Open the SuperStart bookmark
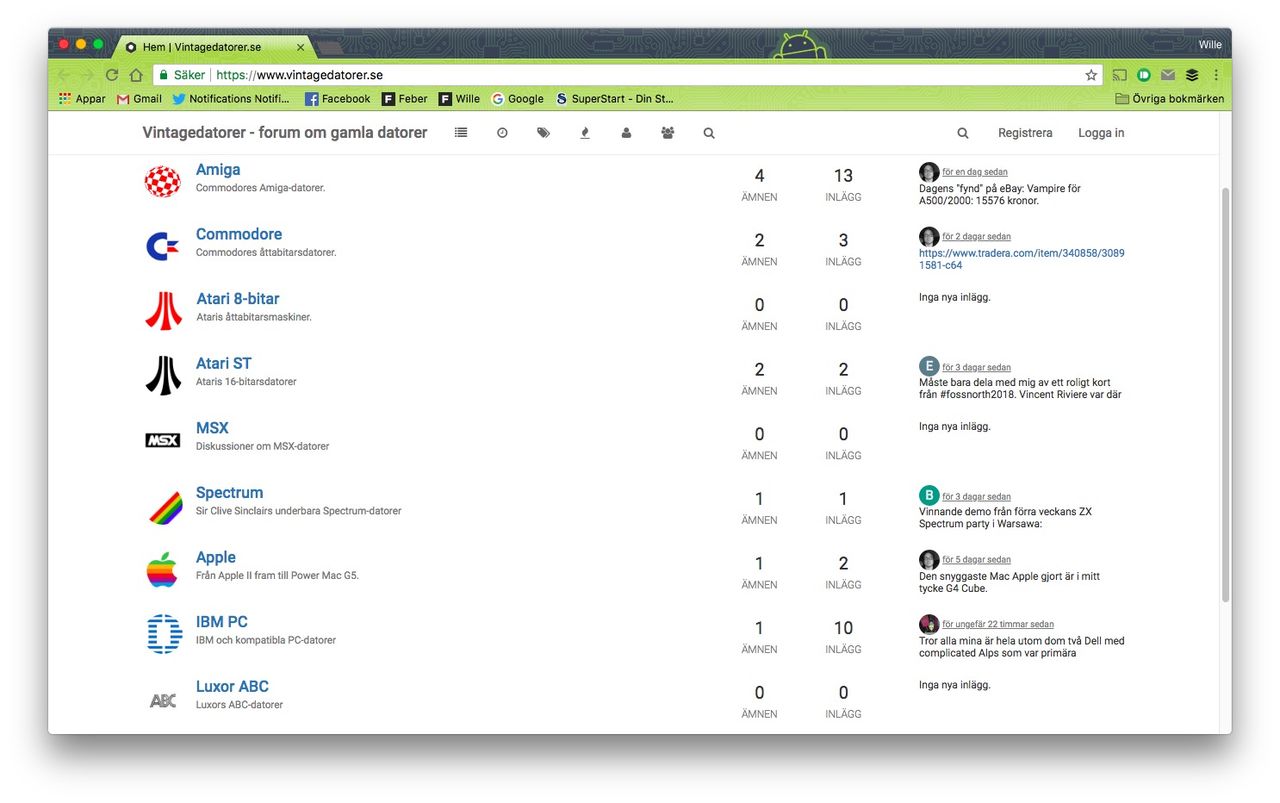 tap(615, 99)
